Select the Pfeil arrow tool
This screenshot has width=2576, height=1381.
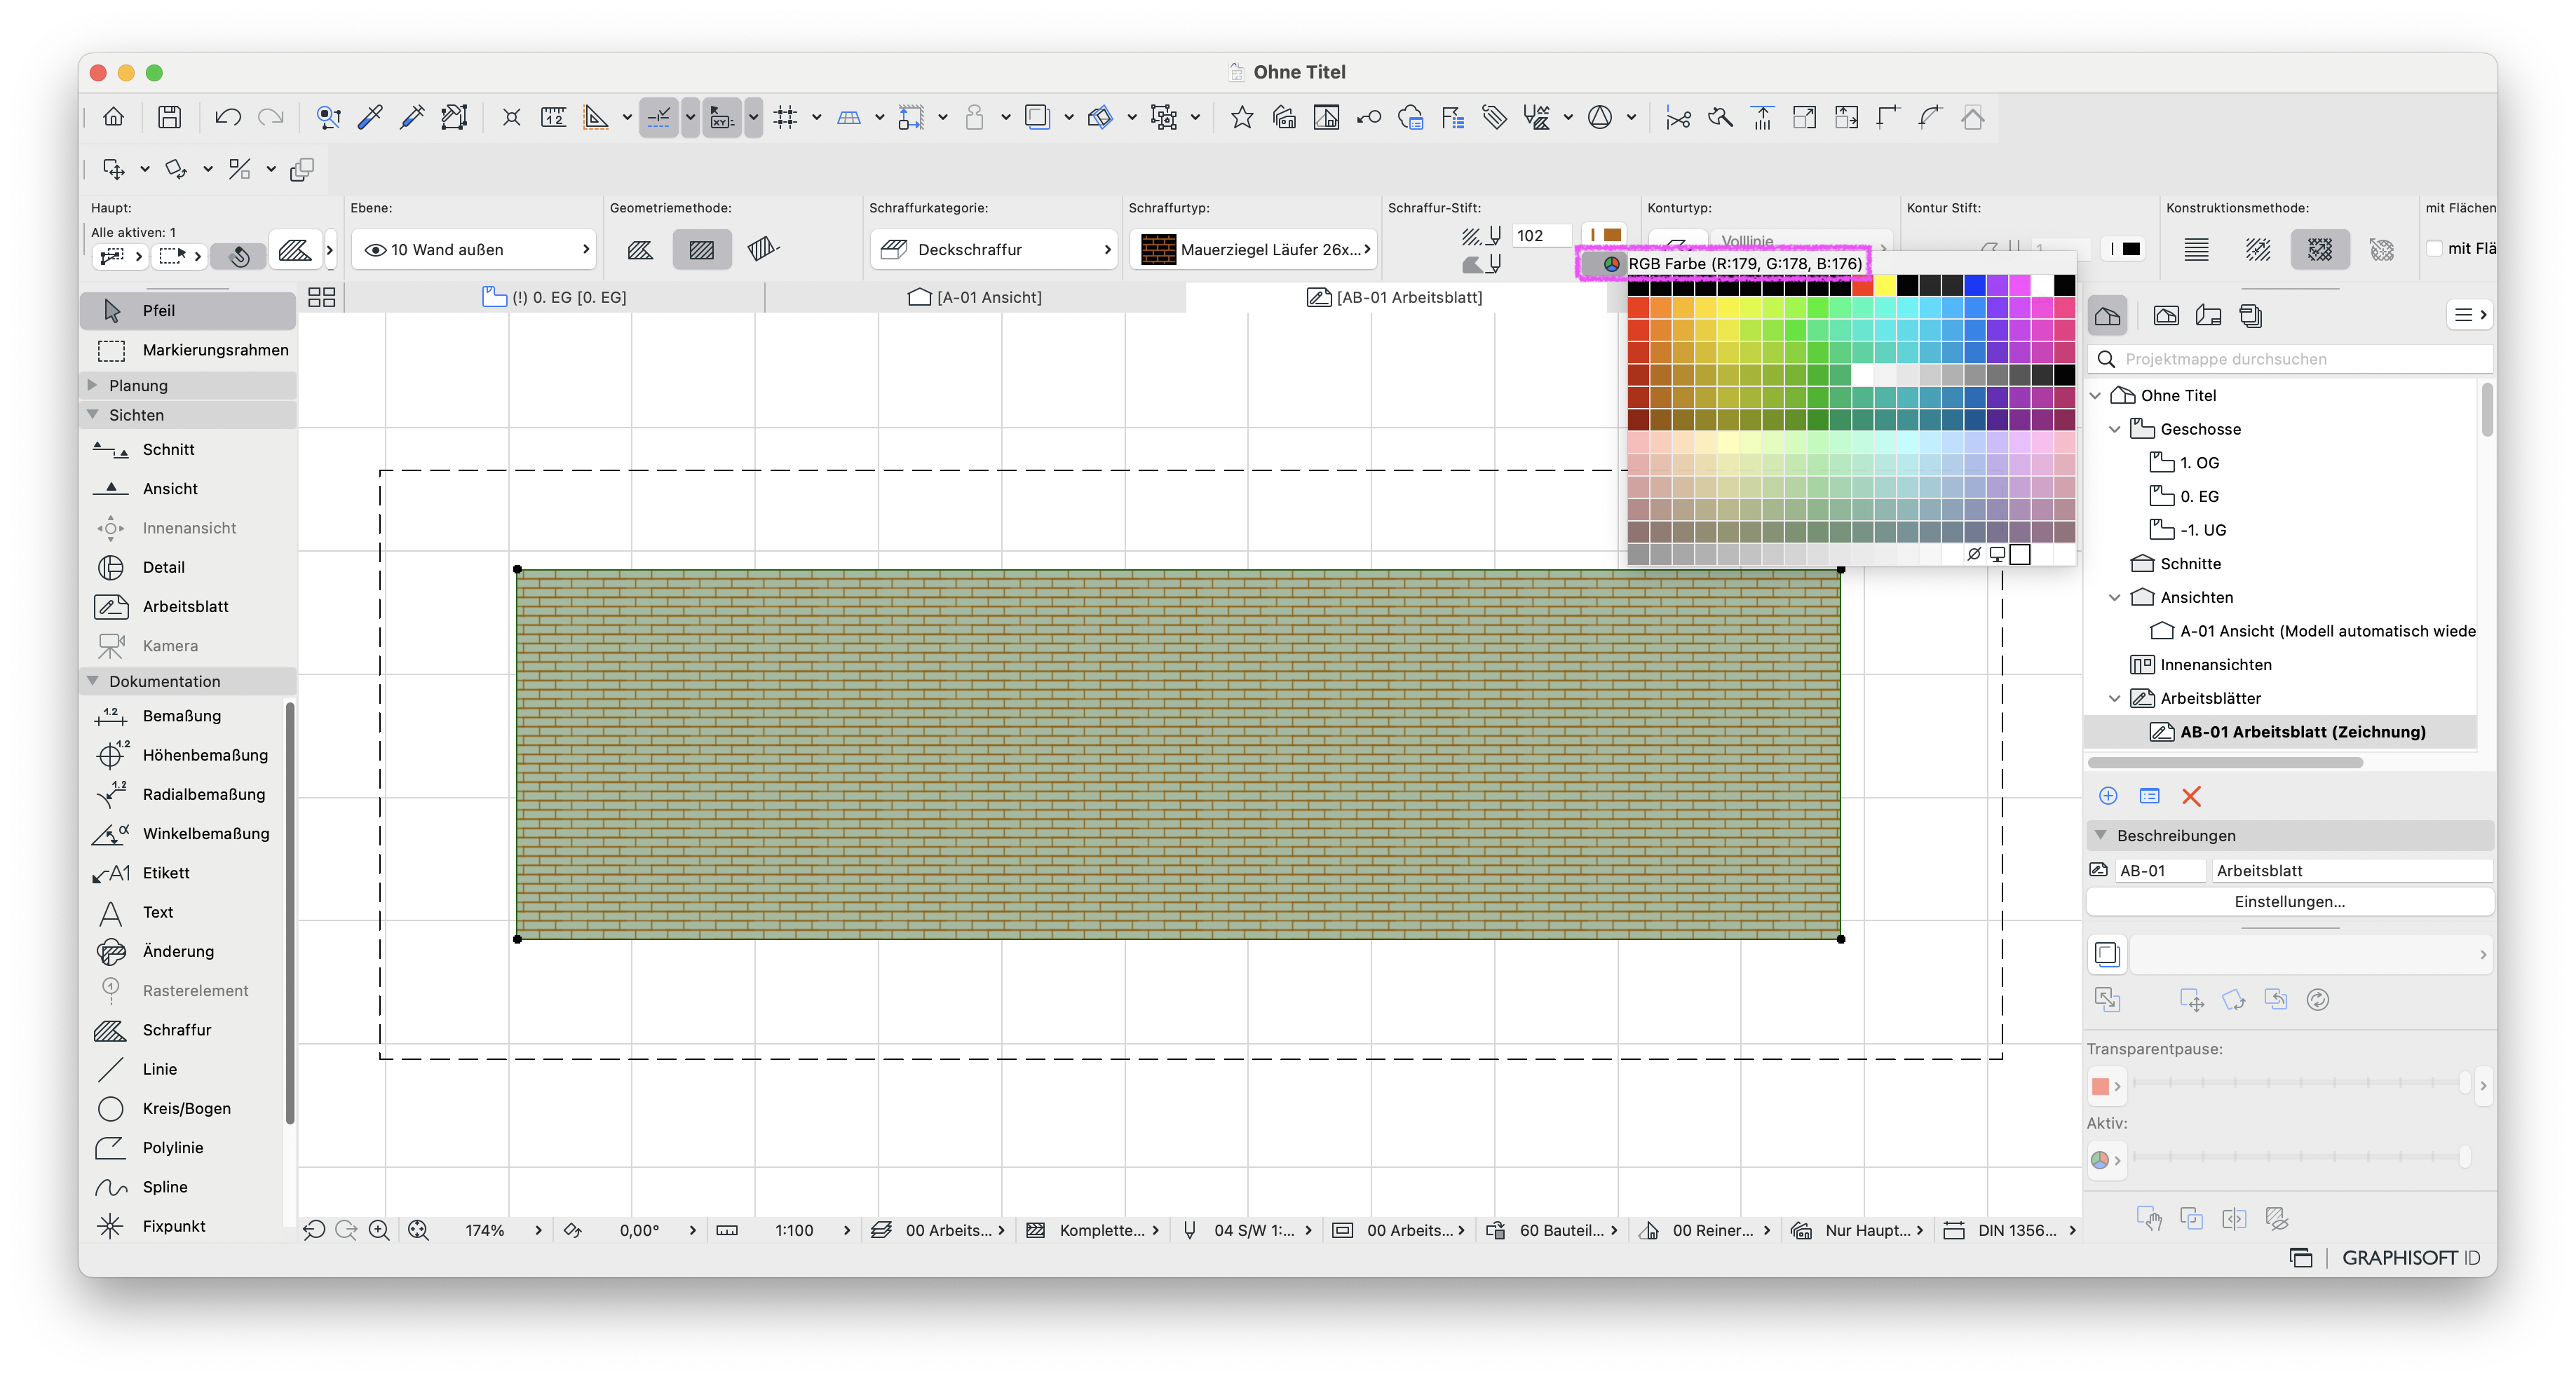click(188, 310)
